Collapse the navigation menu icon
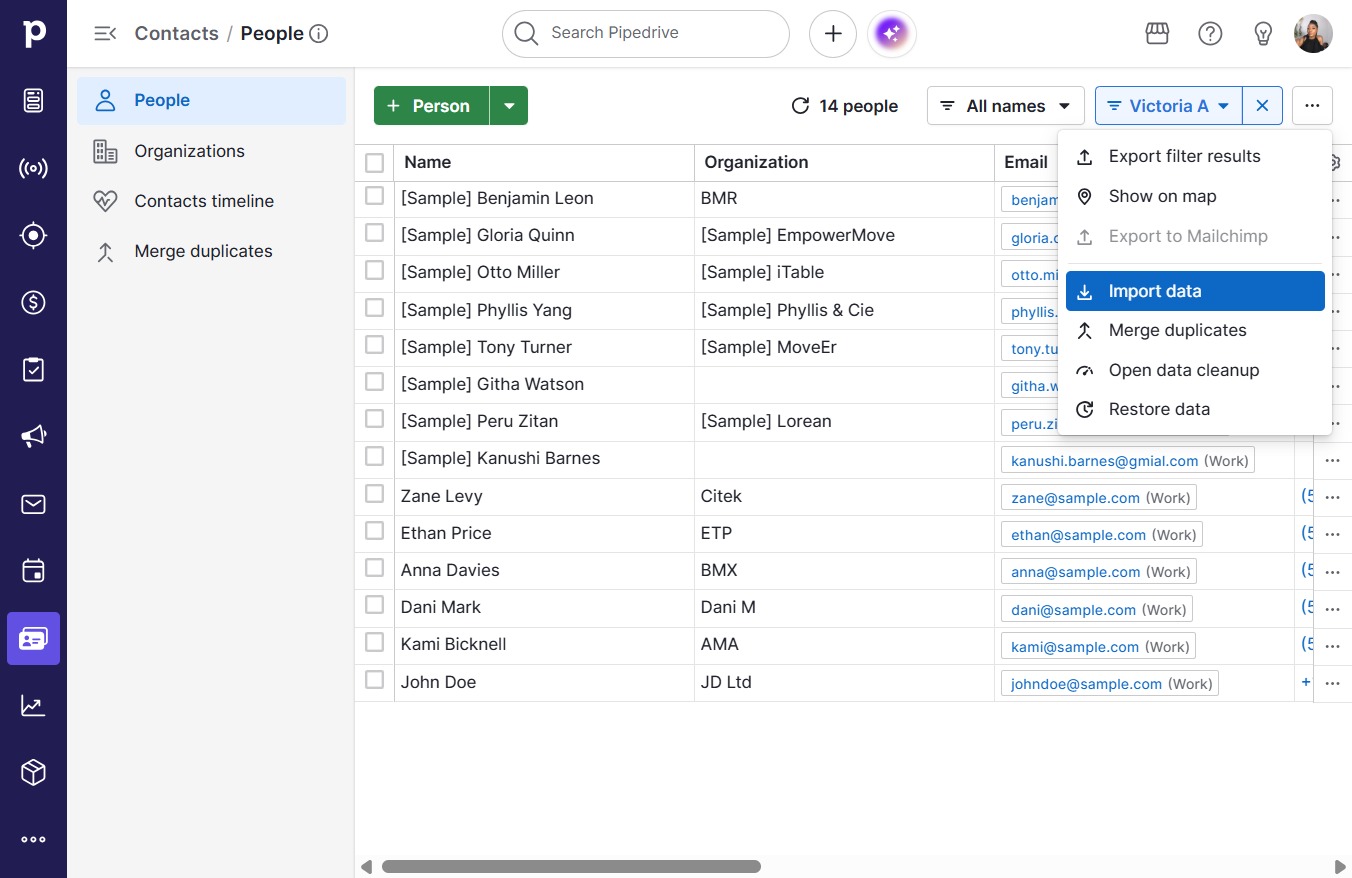 [x=105, y=34]
